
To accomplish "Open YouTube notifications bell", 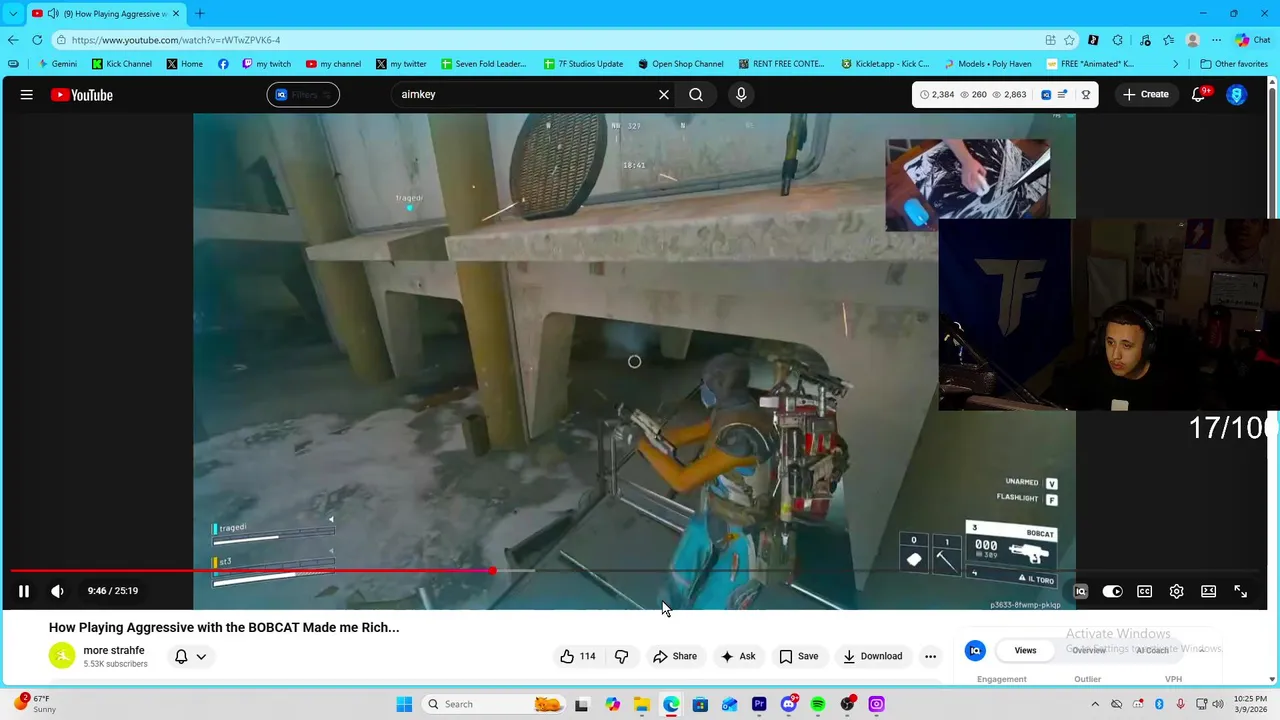I will pyautogui.click(x=1199, y=95).
